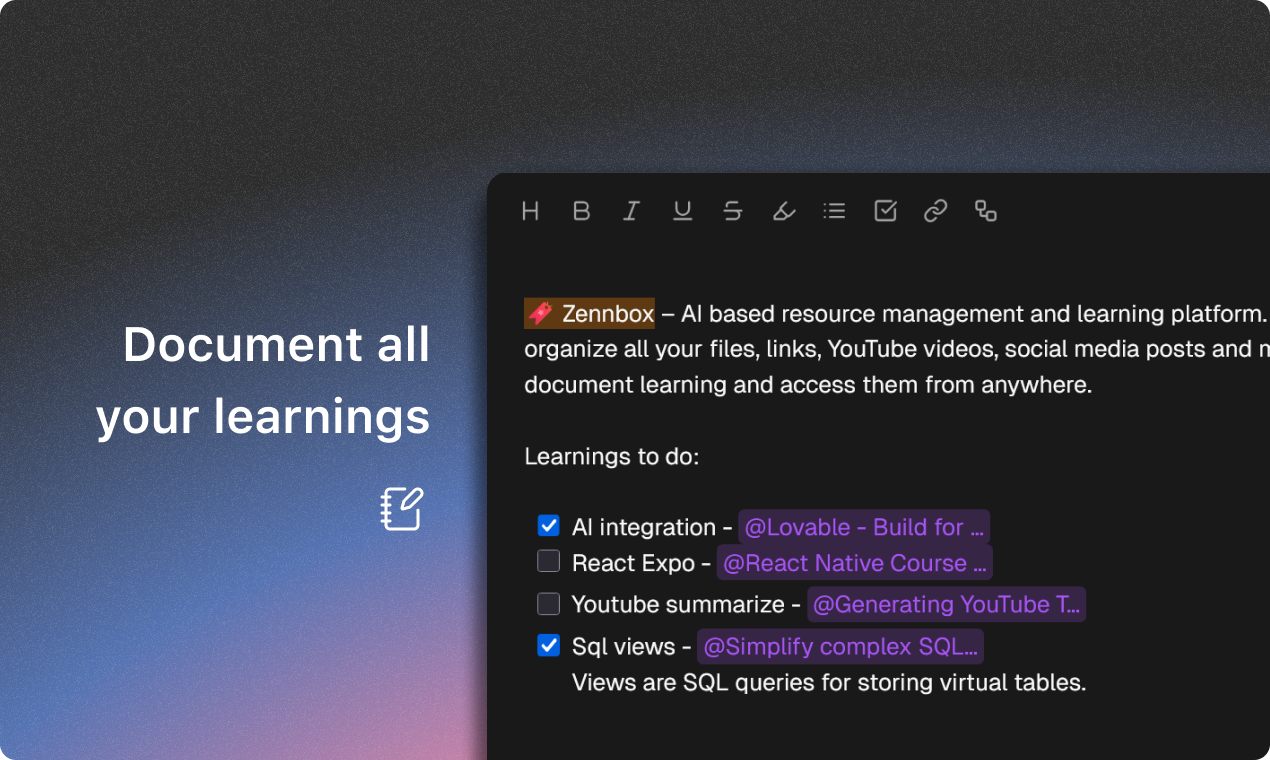
Task: Select the highlighter tool icon
Action: [784, 211]
